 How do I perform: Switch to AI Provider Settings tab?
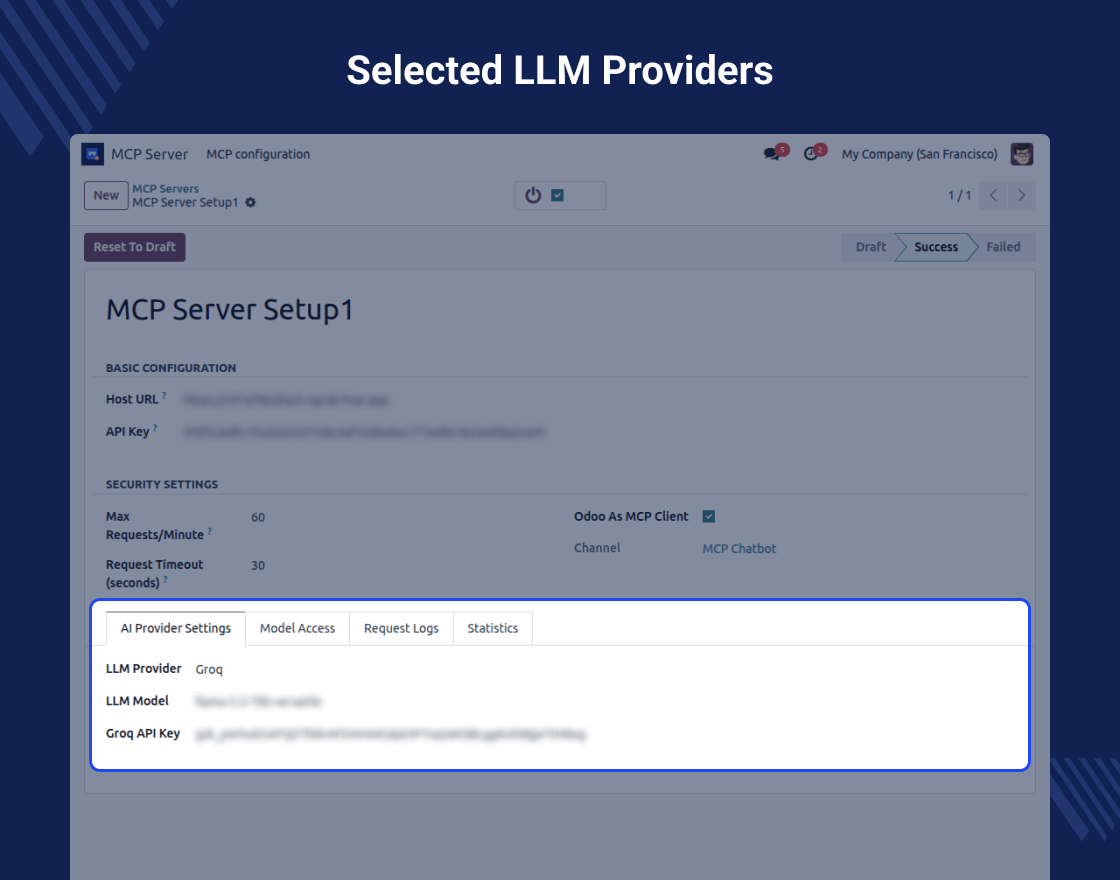coord(176,629)
